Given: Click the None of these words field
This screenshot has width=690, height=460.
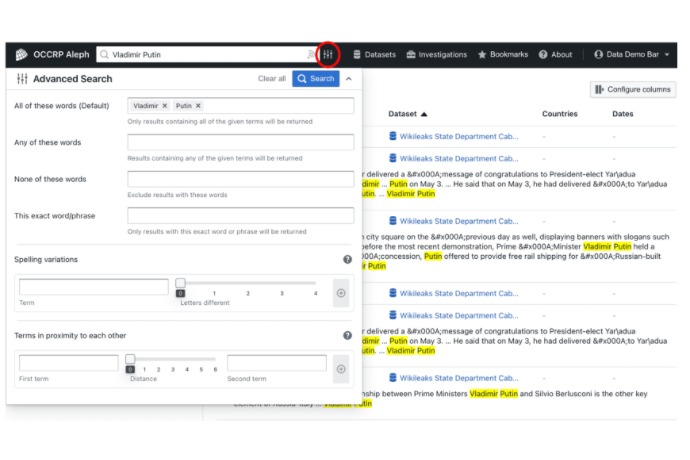Looking at the screenshot, I should (x=241, y=179).
